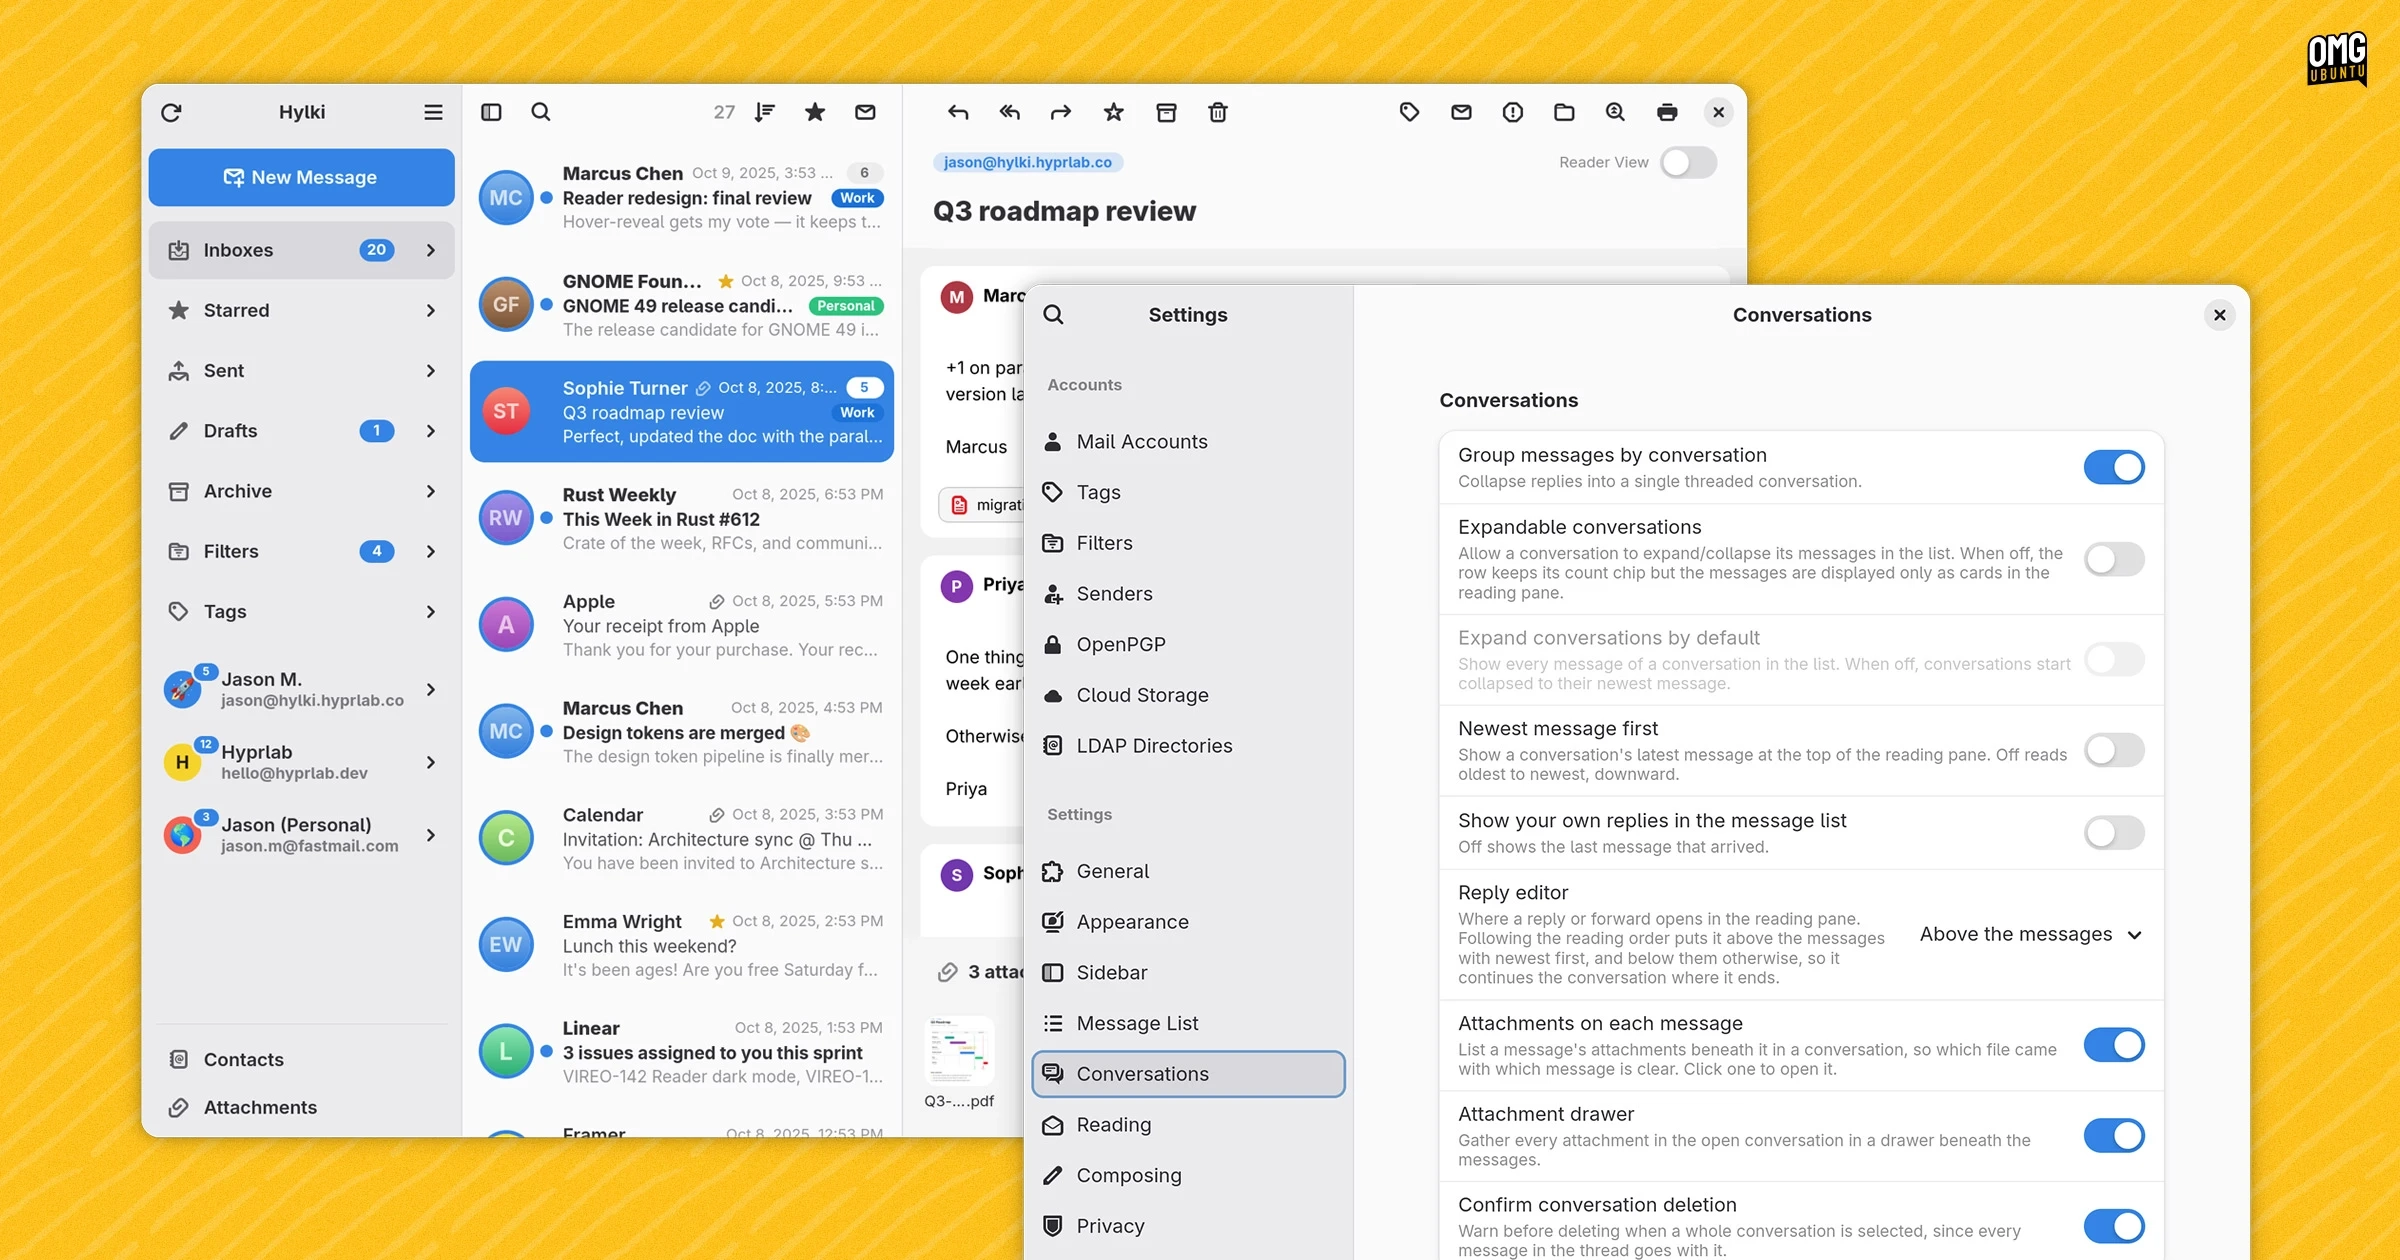This screenshot has height=1260, width=2400.
Task: Click the search icon above the message list
Action: (541, 112)
